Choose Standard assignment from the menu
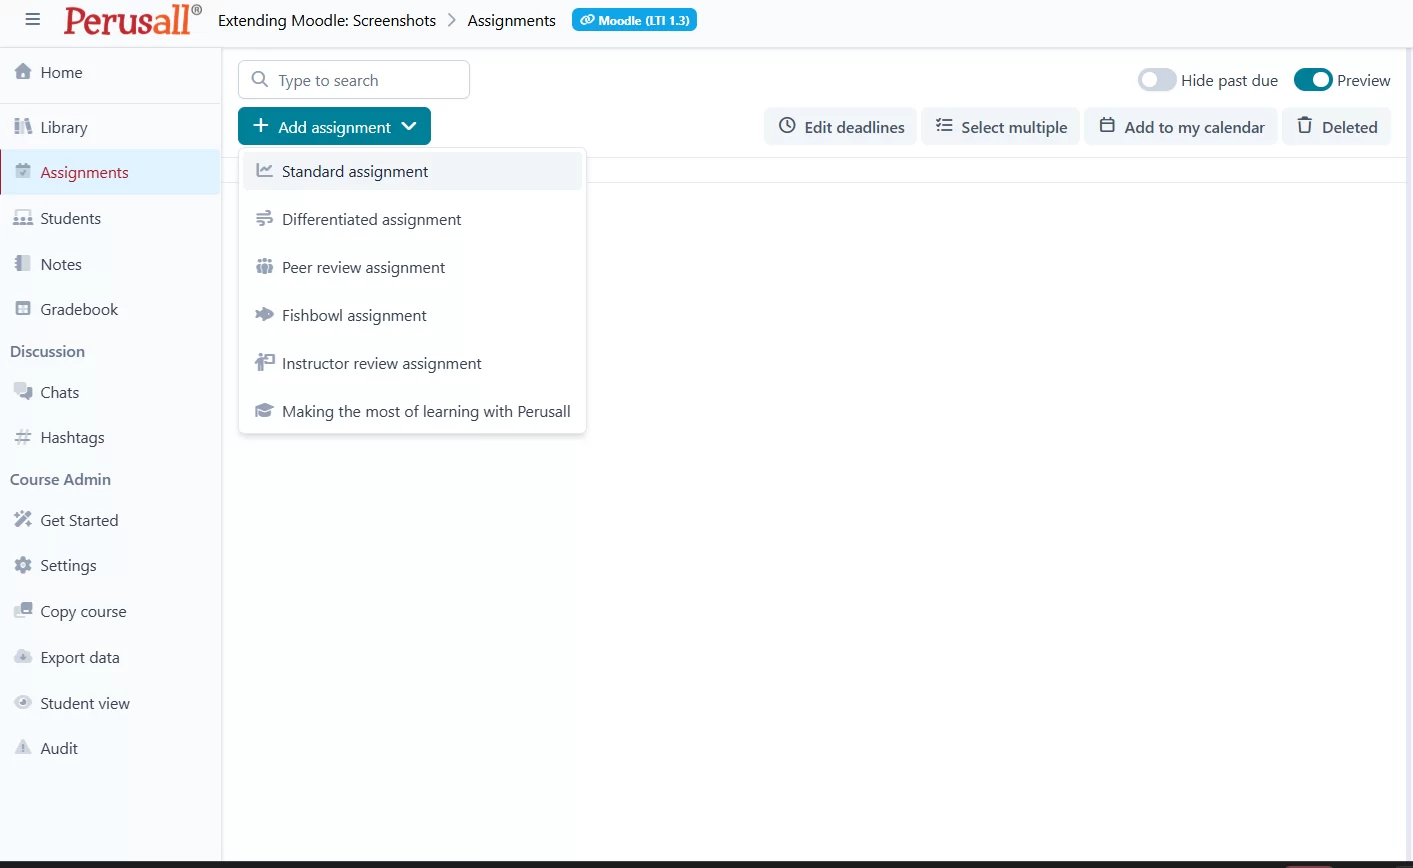Image resolution: width=1413 pixels, height=868 pixels. pos(354,172)
